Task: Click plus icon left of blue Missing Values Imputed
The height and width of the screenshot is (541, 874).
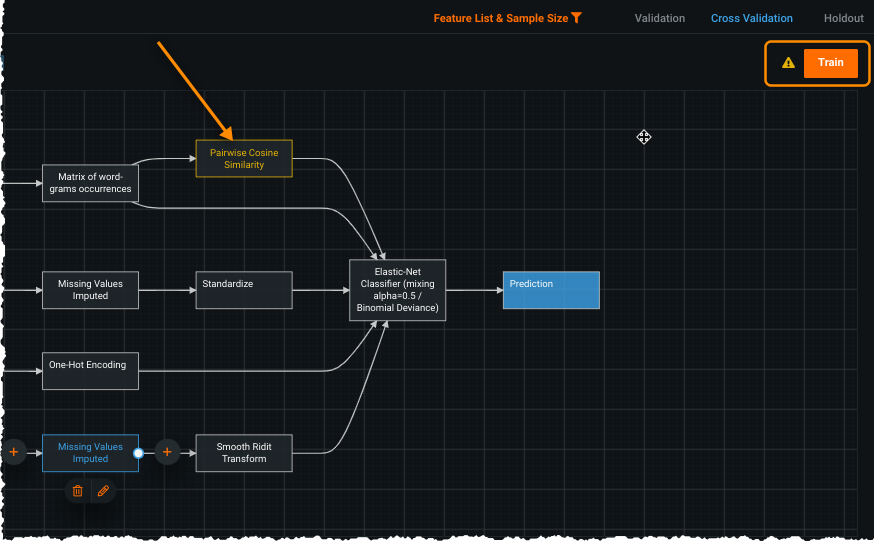Action: (13, 453)
